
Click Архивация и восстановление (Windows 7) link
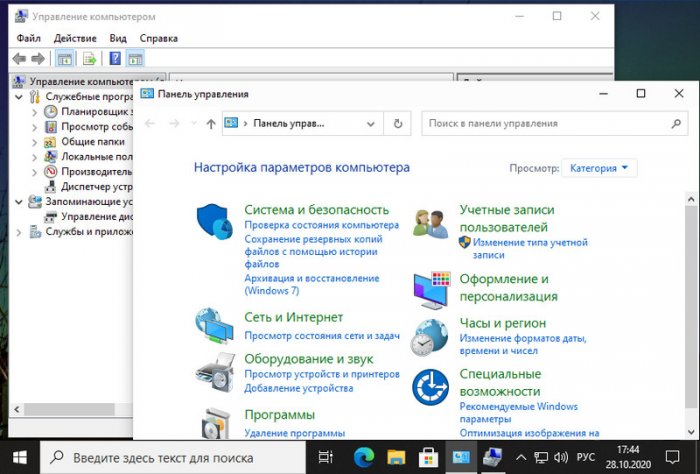click(312, 284)
